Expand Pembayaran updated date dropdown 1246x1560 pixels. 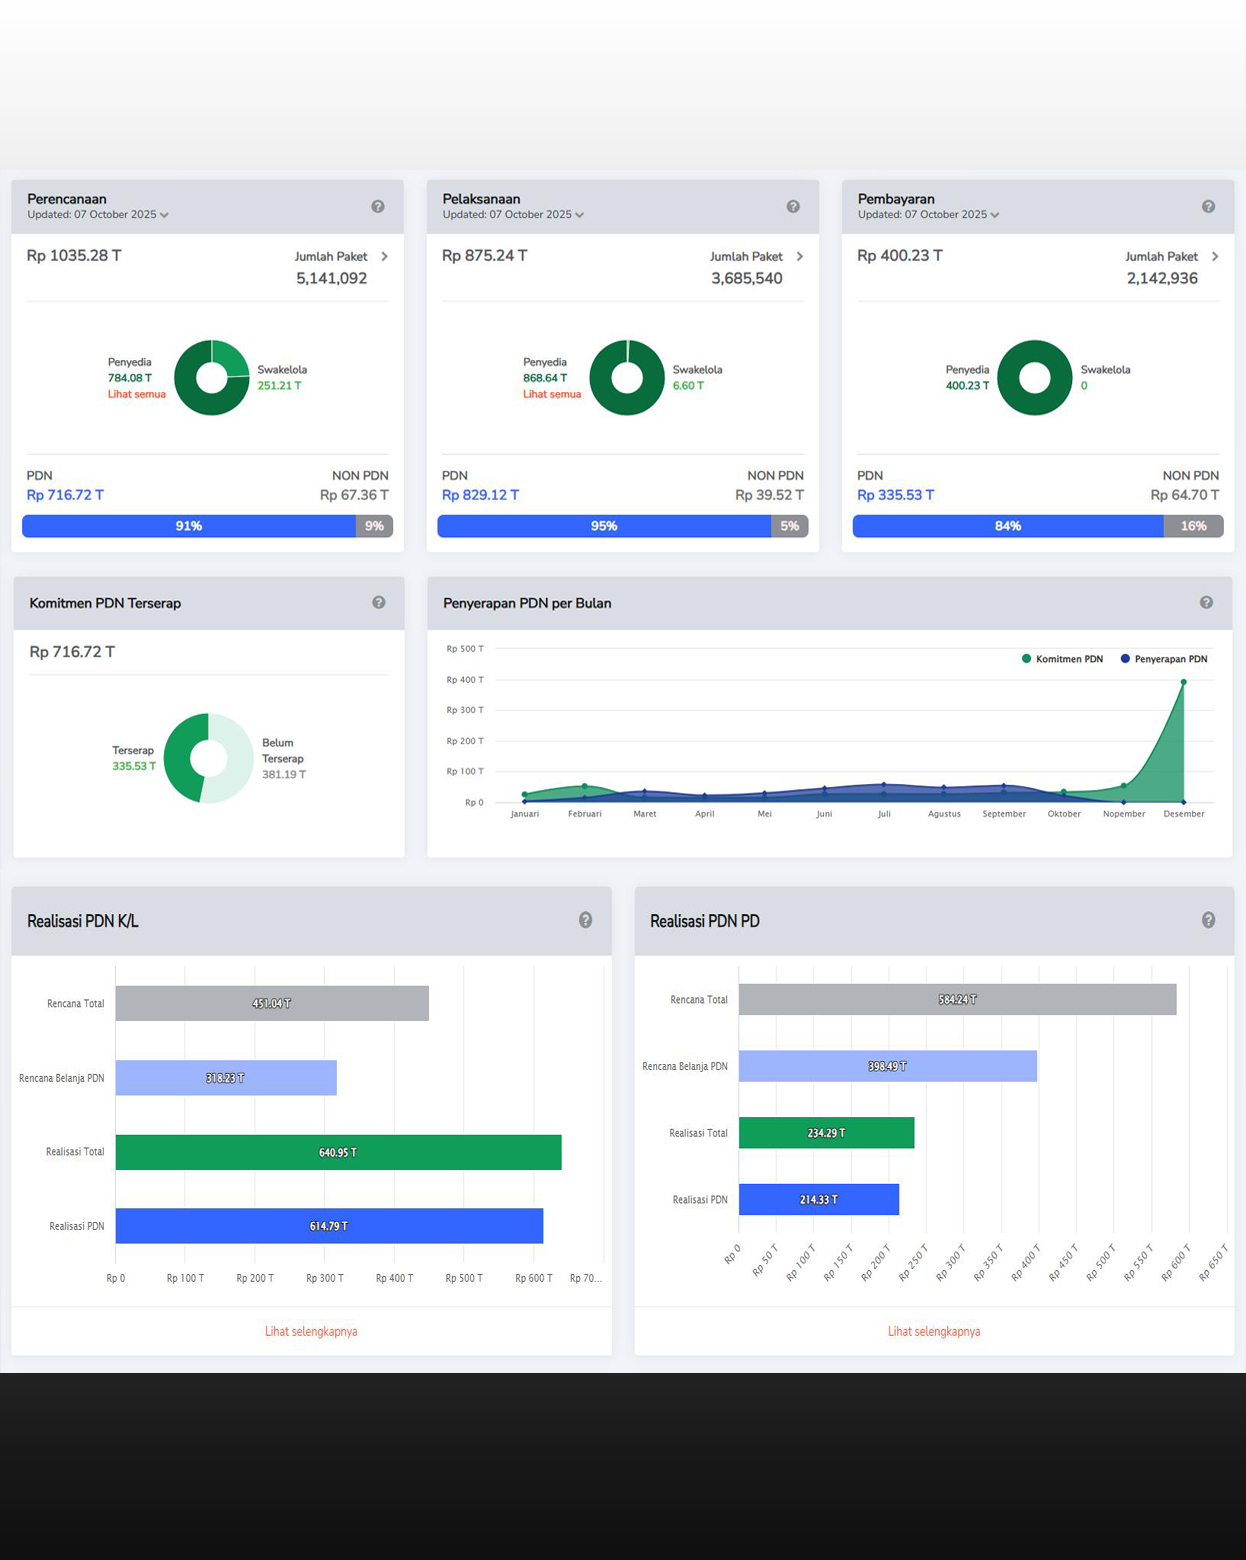click(x=994, y=215)
